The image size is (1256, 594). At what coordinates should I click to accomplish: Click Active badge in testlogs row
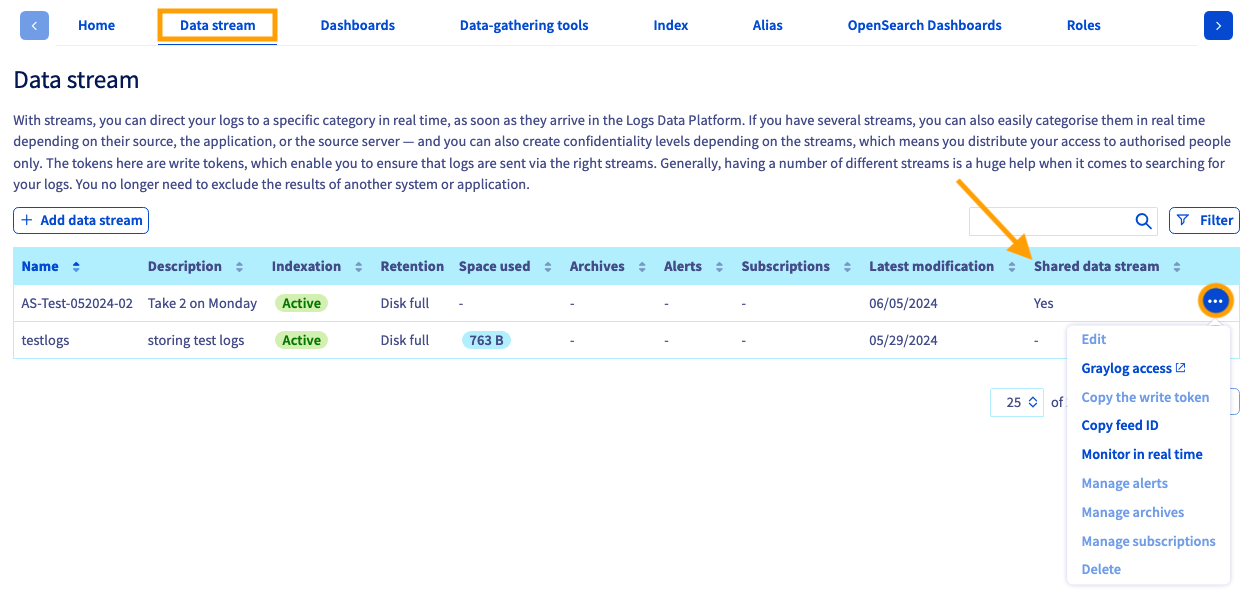(301, 340)
